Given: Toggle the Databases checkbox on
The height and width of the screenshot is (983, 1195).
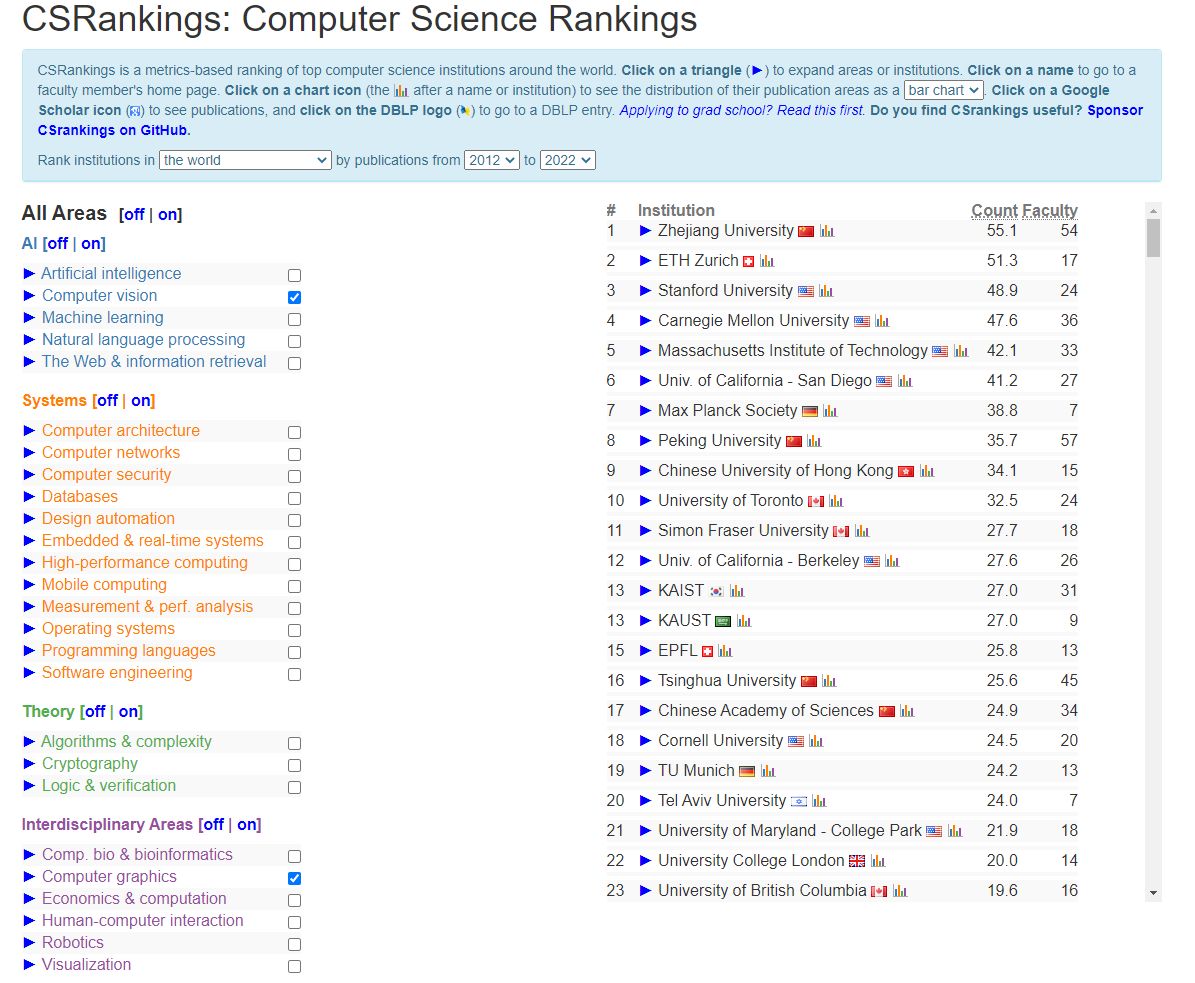Looking at the screenshot, I should tap(294, 498).
